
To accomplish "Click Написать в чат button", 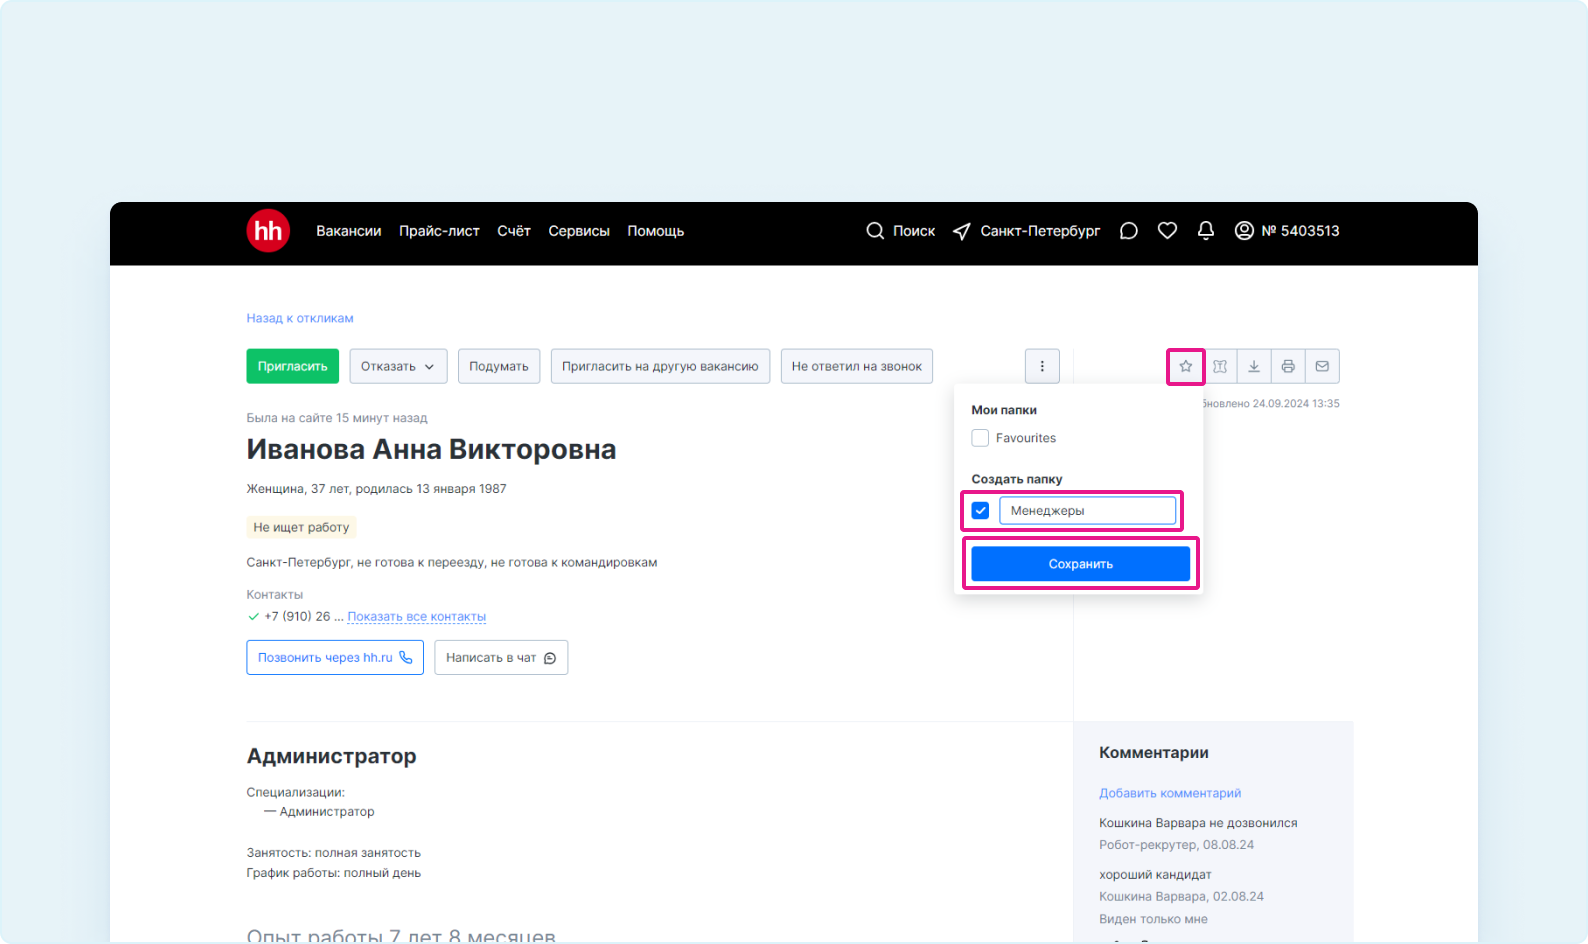I will pos(501,658).
